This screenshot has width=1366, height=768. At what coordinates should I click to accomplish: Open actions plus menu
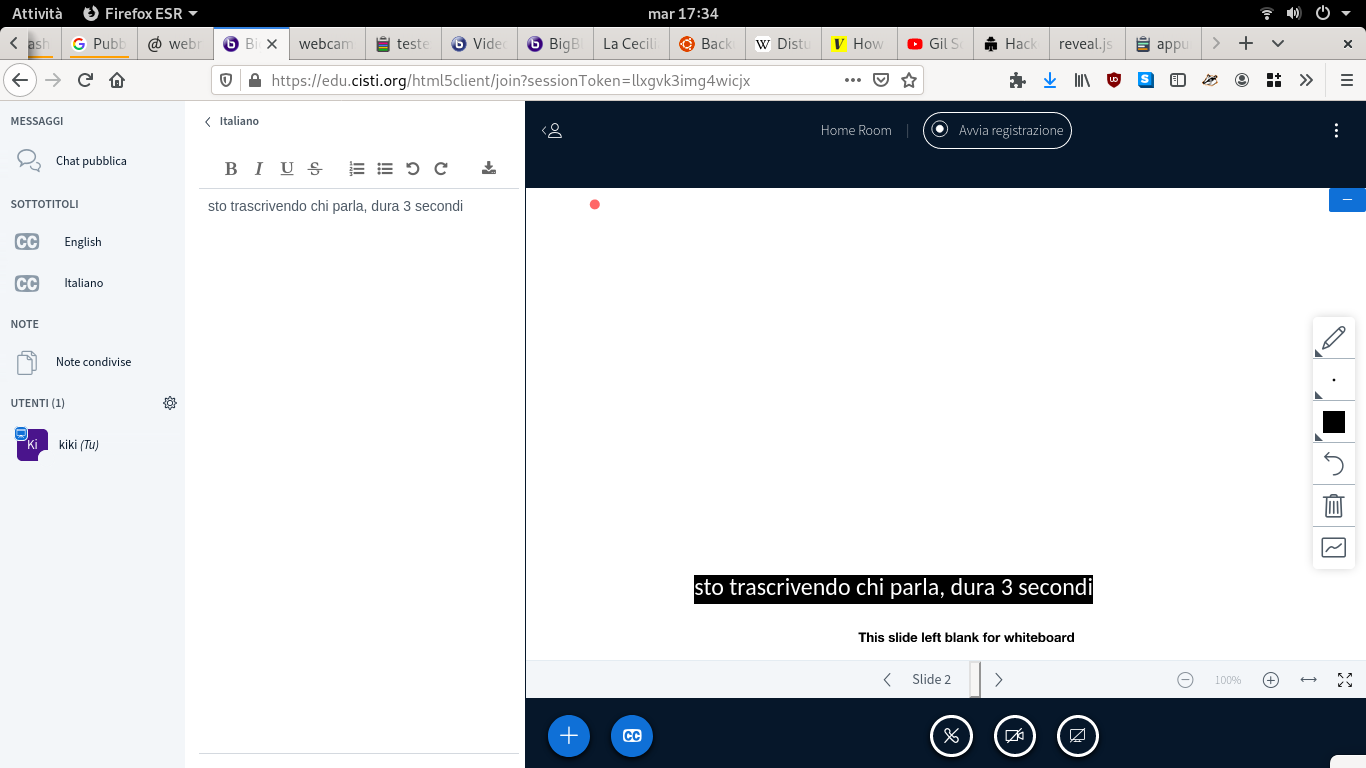(x=569, y=736)
